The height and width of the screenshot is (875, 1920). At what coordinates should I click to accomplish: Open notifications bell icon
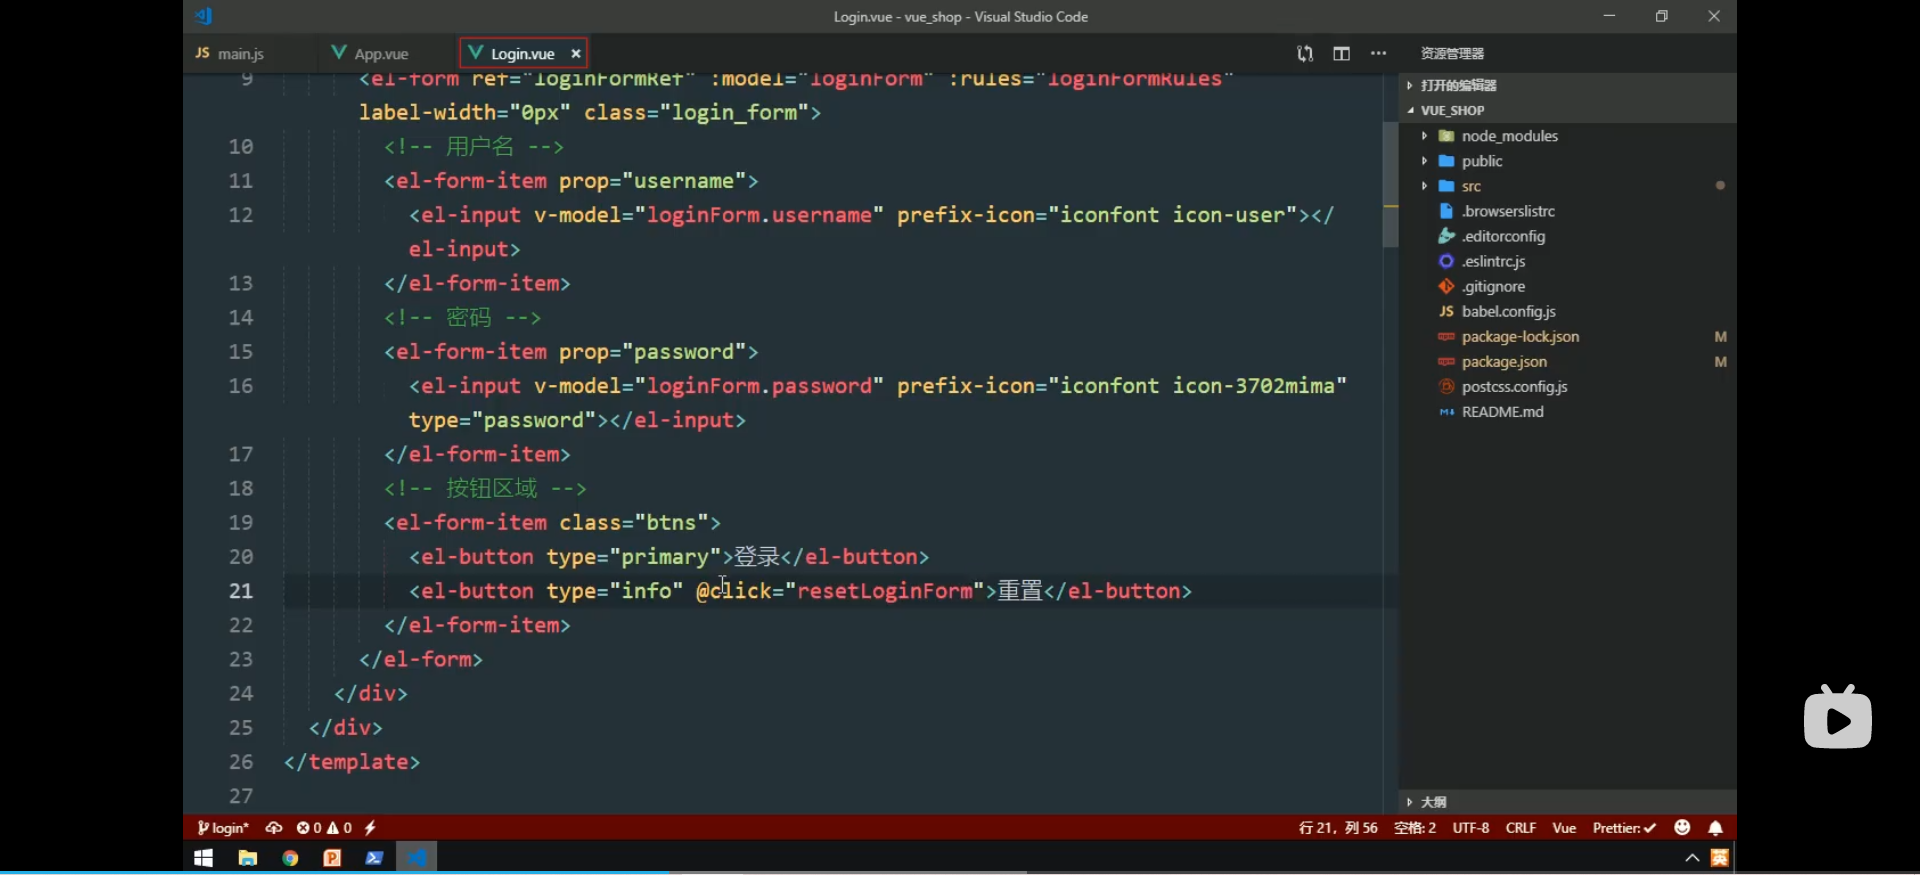coord(1716,828)
